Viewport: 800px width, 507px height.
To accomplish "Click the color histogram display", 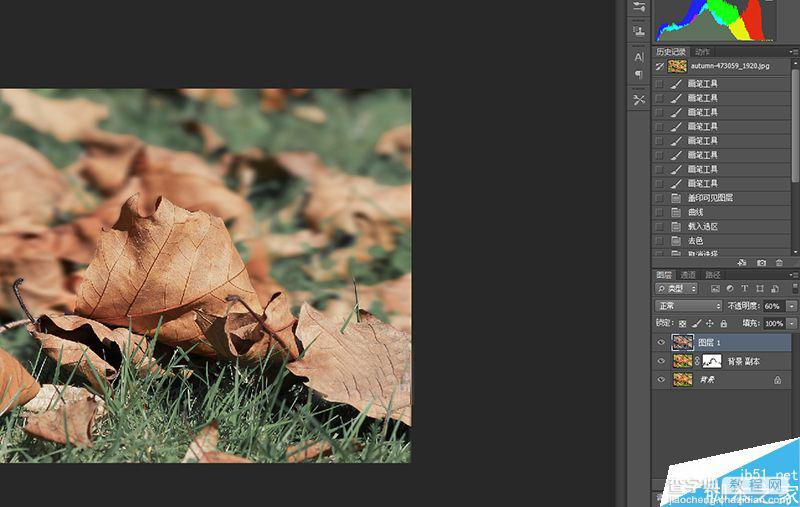I will click(x=715, y=20).
